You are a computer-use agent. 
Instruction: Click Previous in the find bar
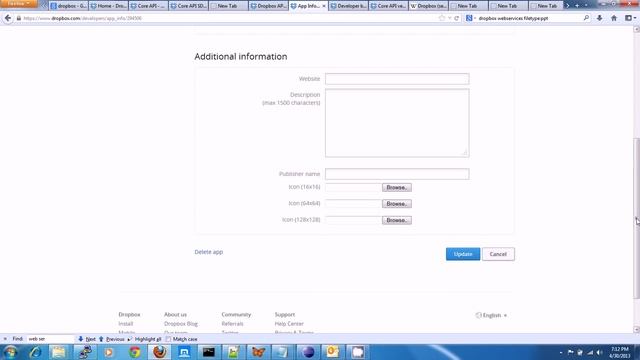point(111,339)
